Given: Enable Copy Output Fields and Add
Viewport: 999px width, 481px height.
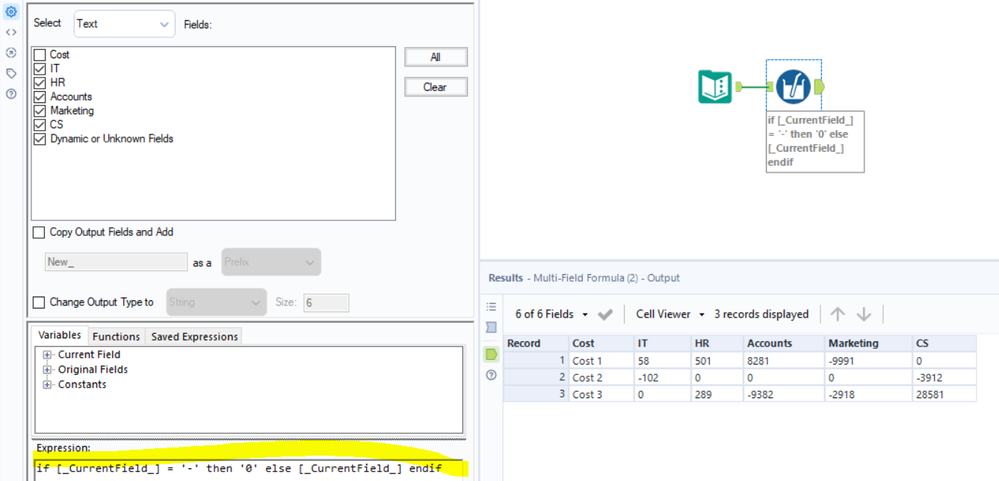Looking at the screenshot, I should pos(39,233).
